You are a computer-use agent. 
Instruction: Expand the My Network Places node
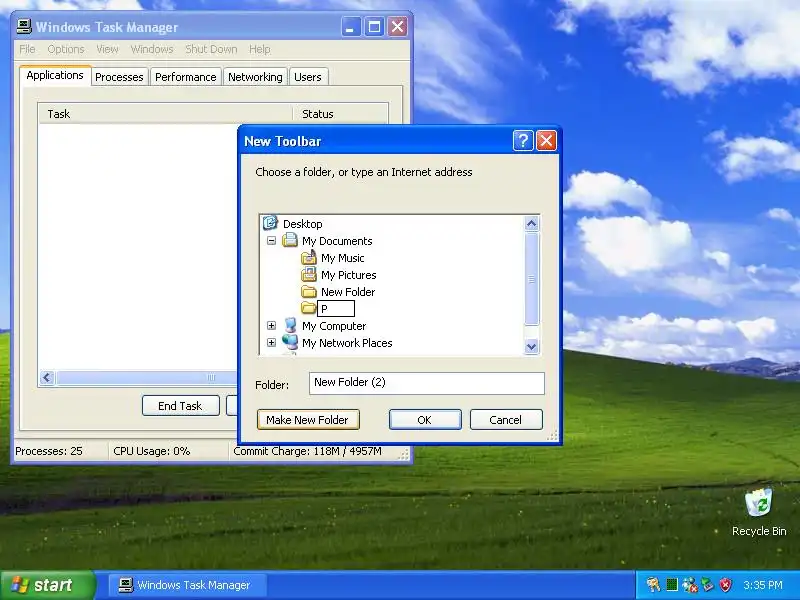pos(271,342)
